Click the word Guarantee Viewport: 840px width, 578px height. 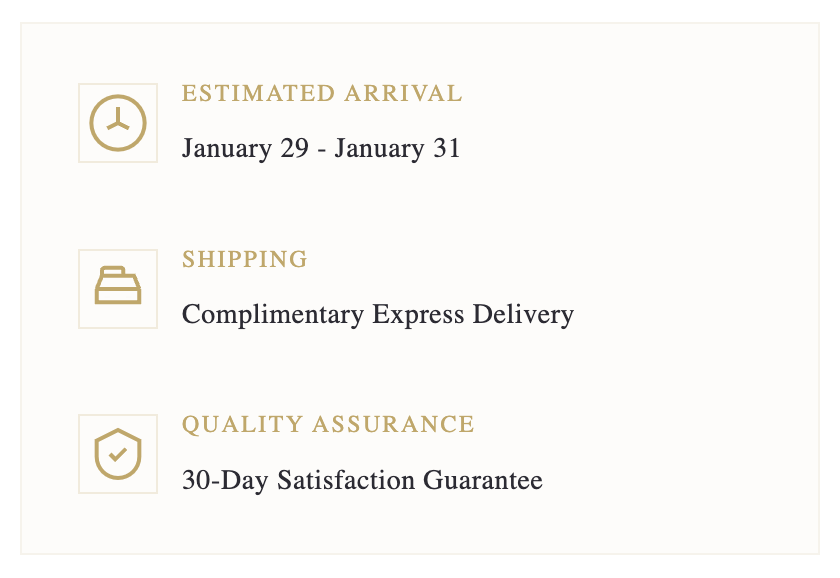(x=483, y=481)
